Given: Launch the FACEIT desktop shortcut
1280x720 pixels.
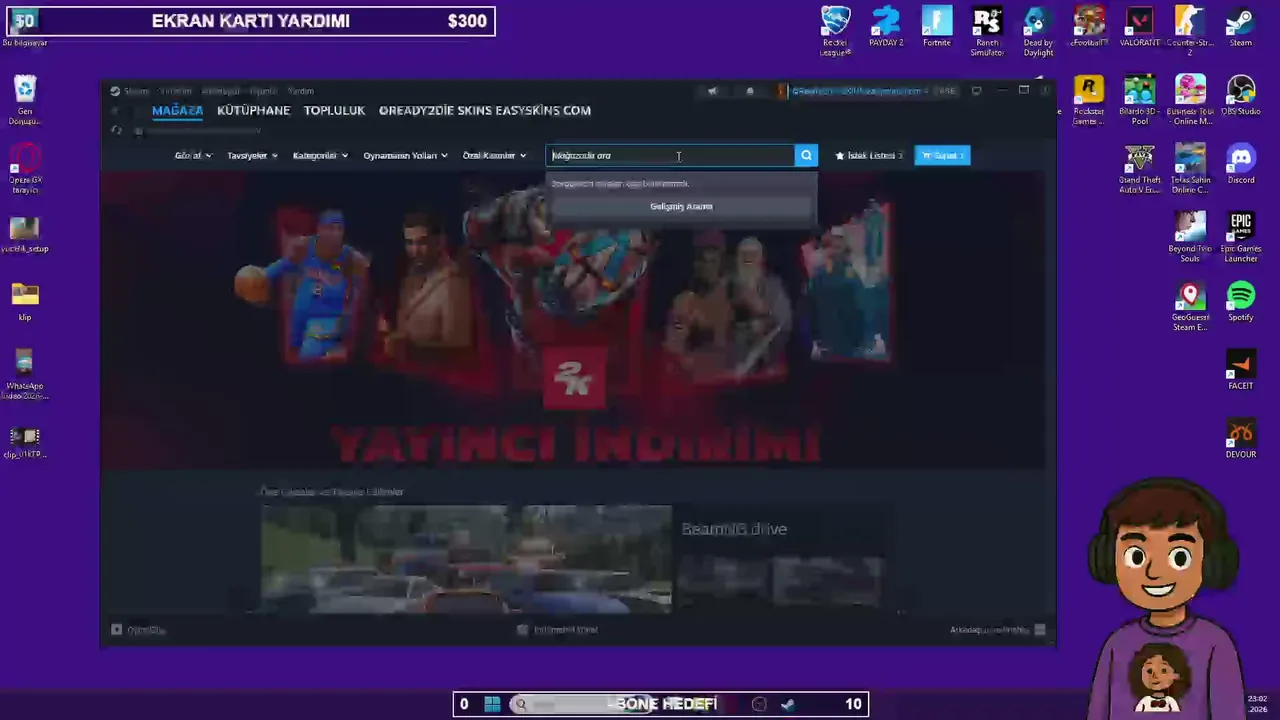Looking at the screenshot, I should (x=1241, y=371).
